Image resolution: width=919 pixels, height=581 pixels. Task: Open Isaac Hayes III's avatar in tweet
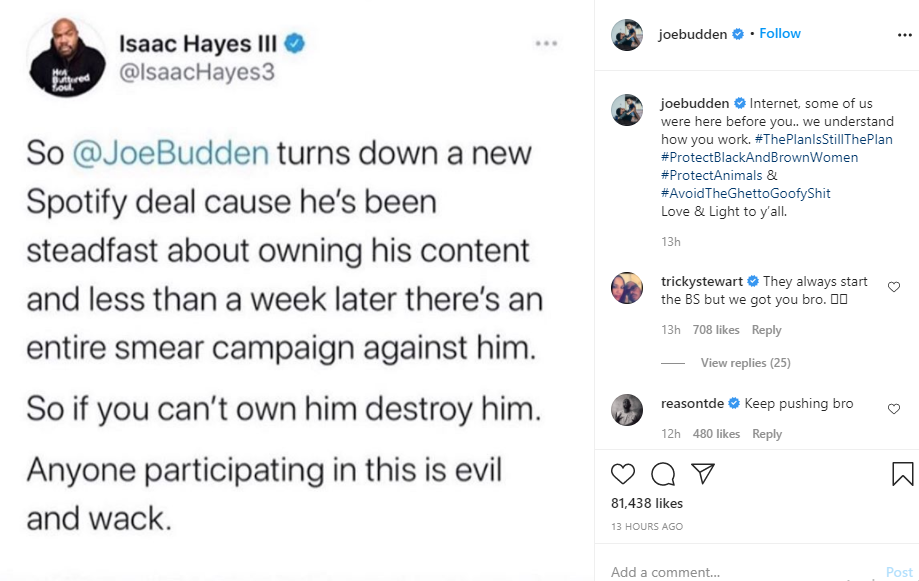click(67, 57)
